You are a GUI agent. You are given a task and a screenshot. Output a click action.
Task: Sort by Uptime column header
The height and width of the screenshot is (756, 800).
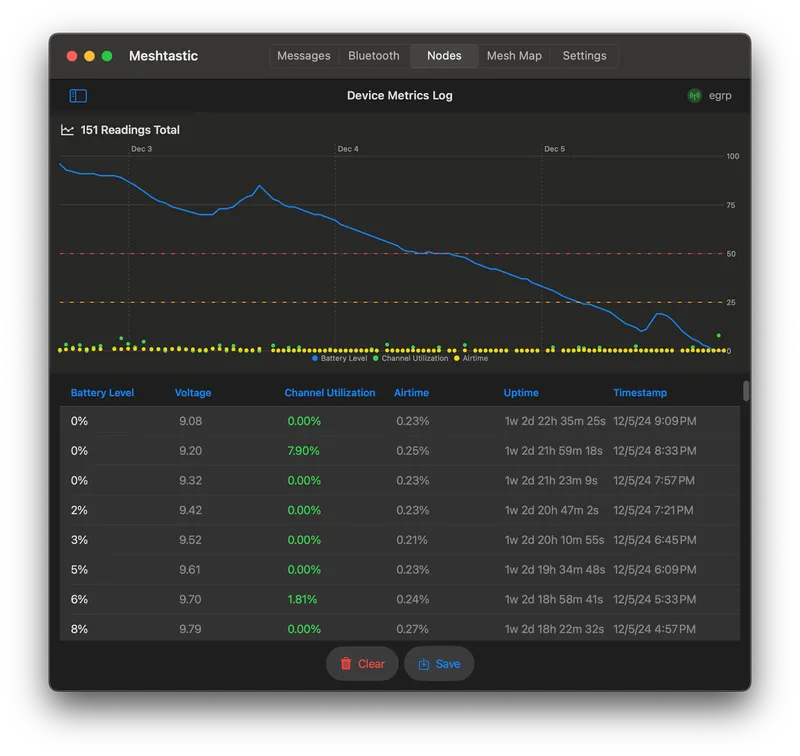pyautogui.click(x=521, y=393)
